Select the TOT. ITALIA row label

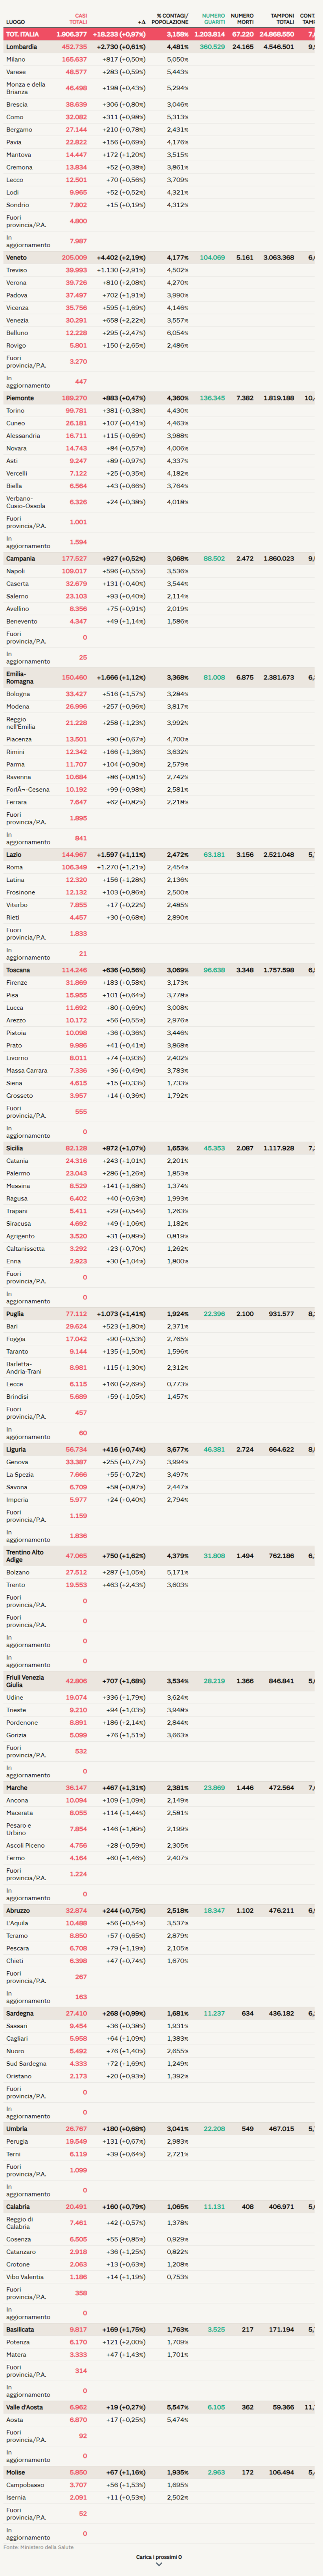click(x=22, y=34)
